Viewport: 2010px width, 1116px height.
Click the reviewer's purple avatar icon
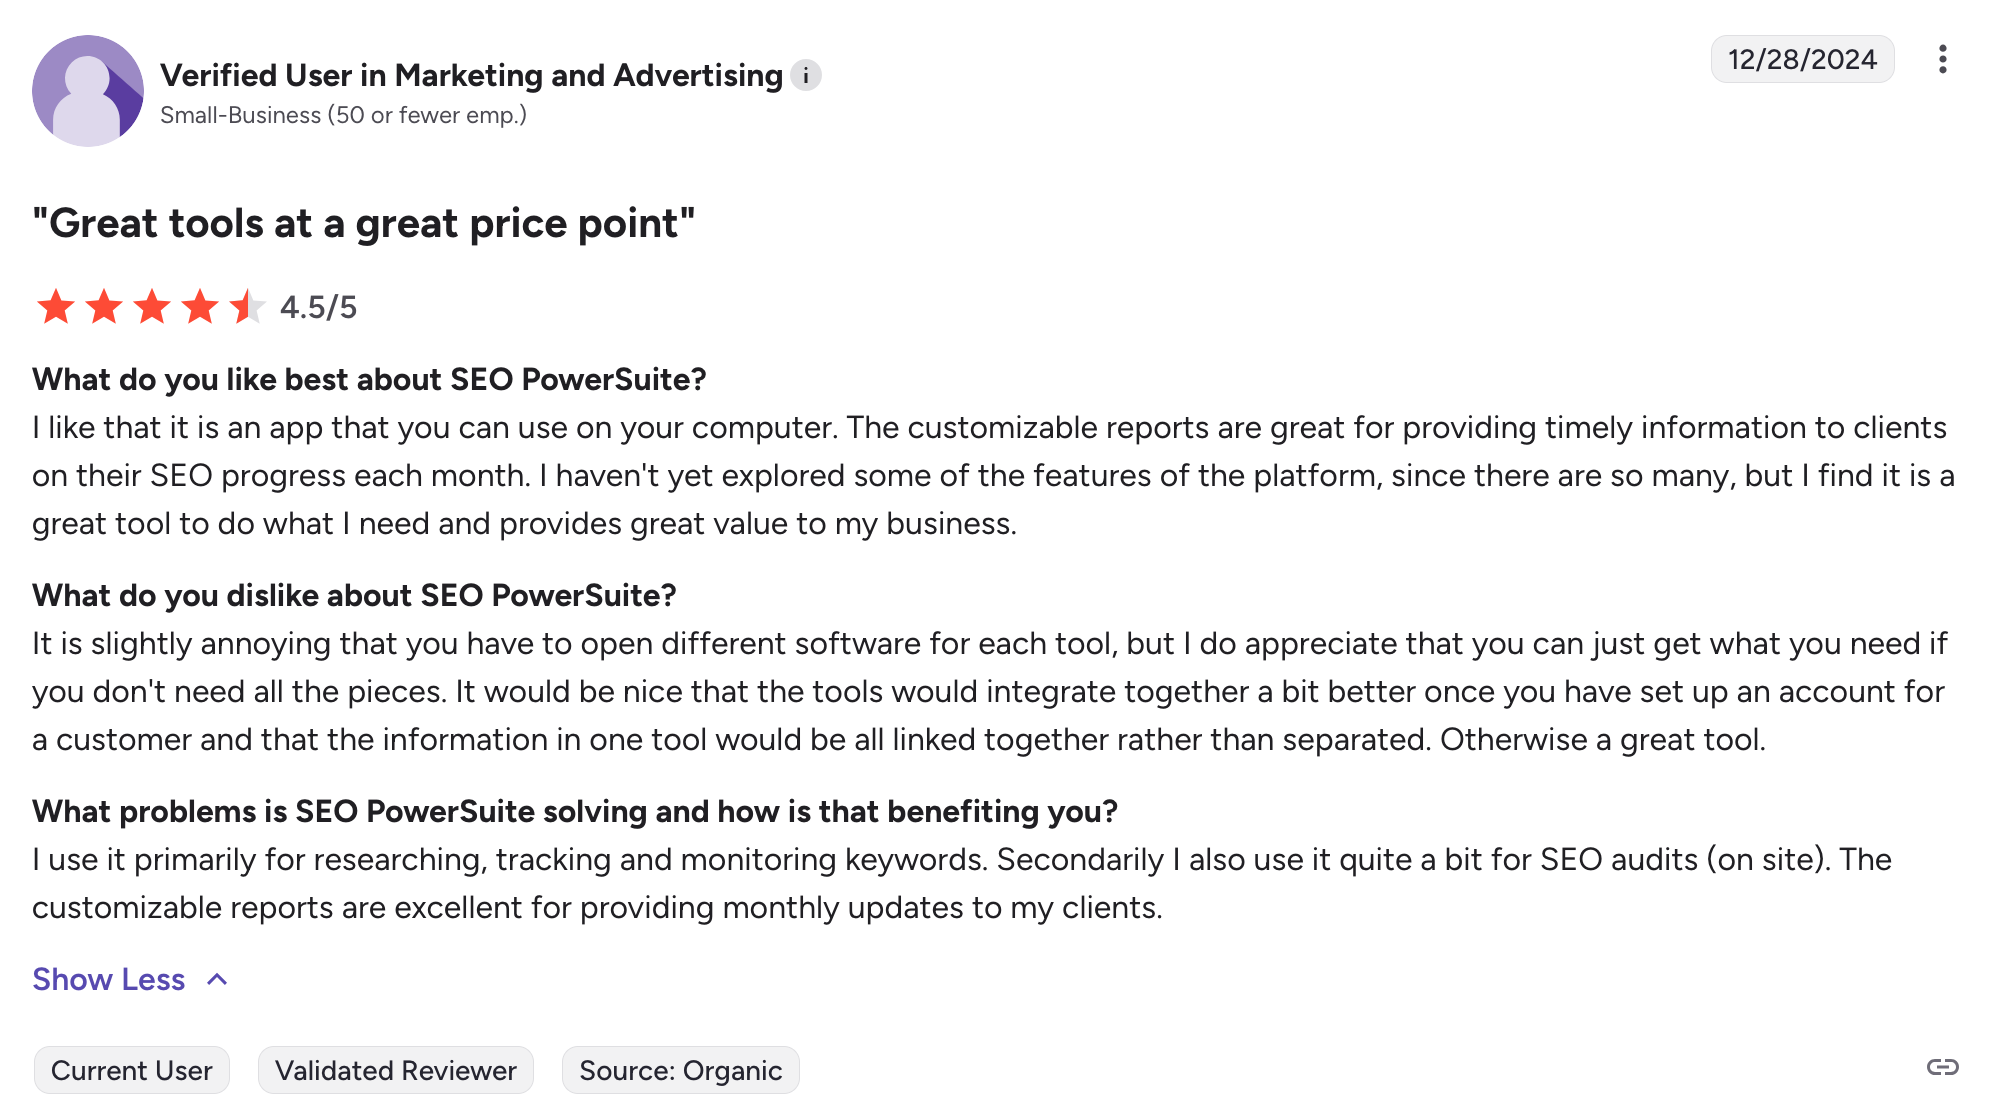point(88,91)
